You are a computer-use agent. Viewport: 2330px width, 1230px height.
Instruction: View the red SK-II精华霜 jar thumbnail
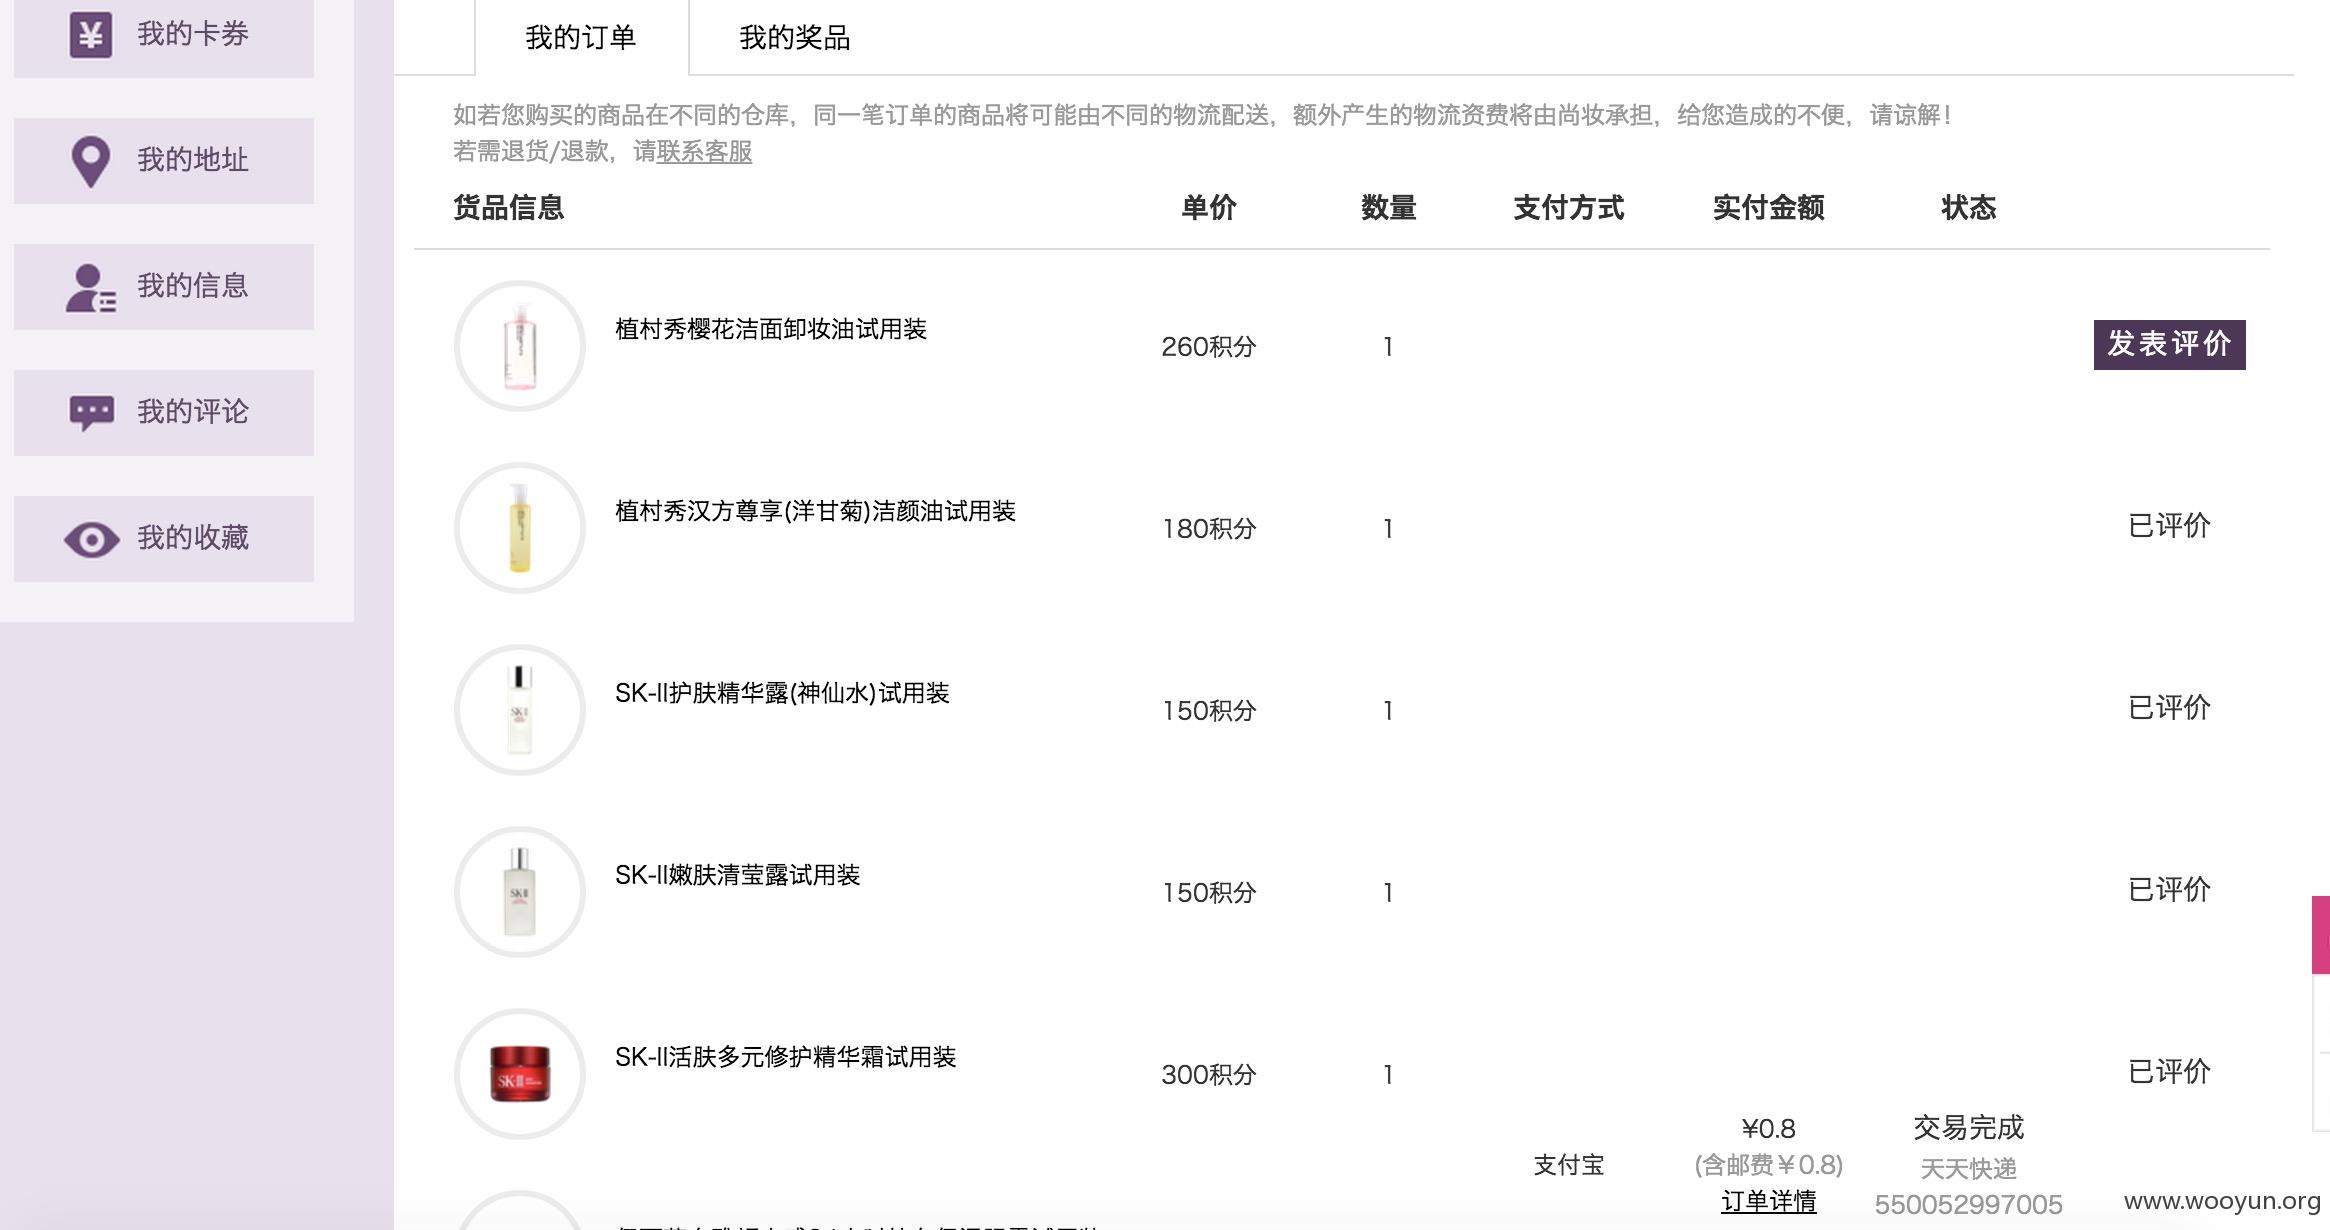(519, 1074)
